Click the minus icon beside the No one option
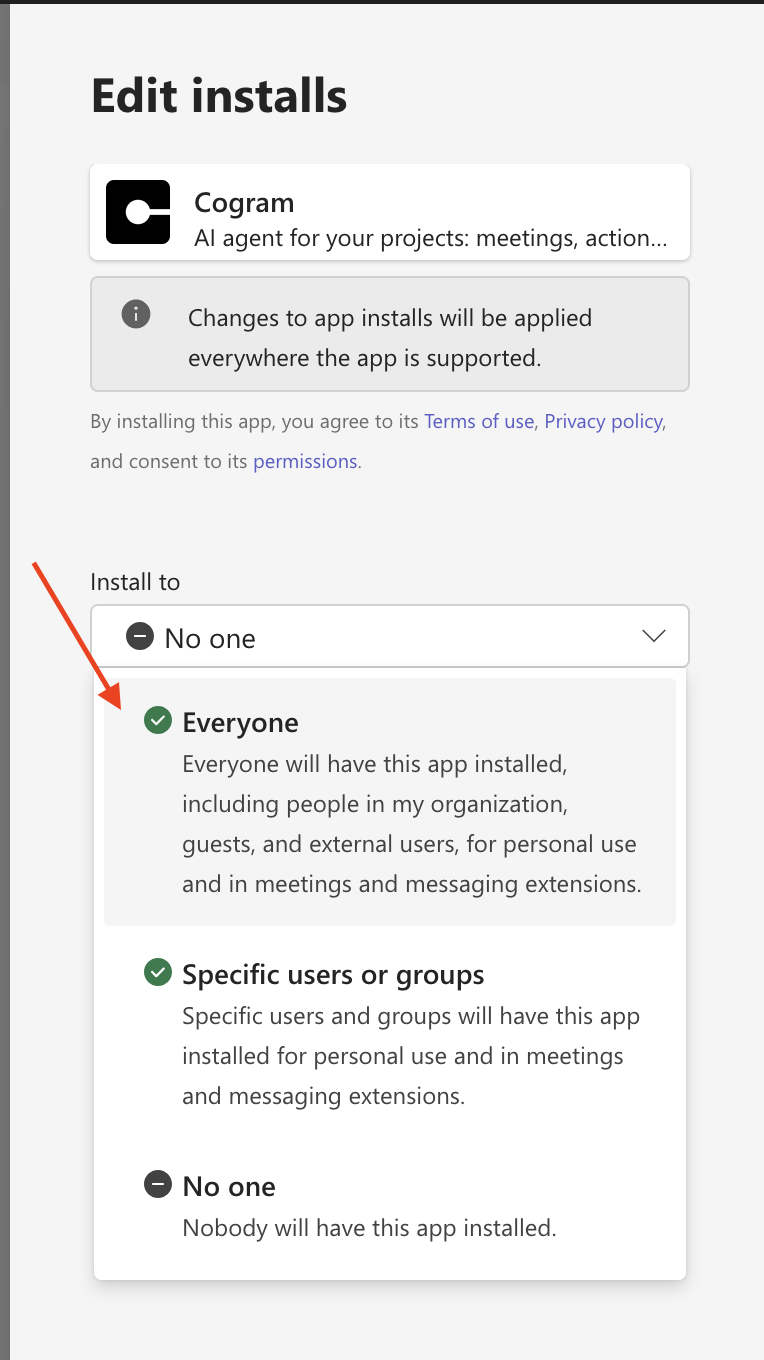Viewport: 764px width, 1360px height. (x=158, y=1185)
